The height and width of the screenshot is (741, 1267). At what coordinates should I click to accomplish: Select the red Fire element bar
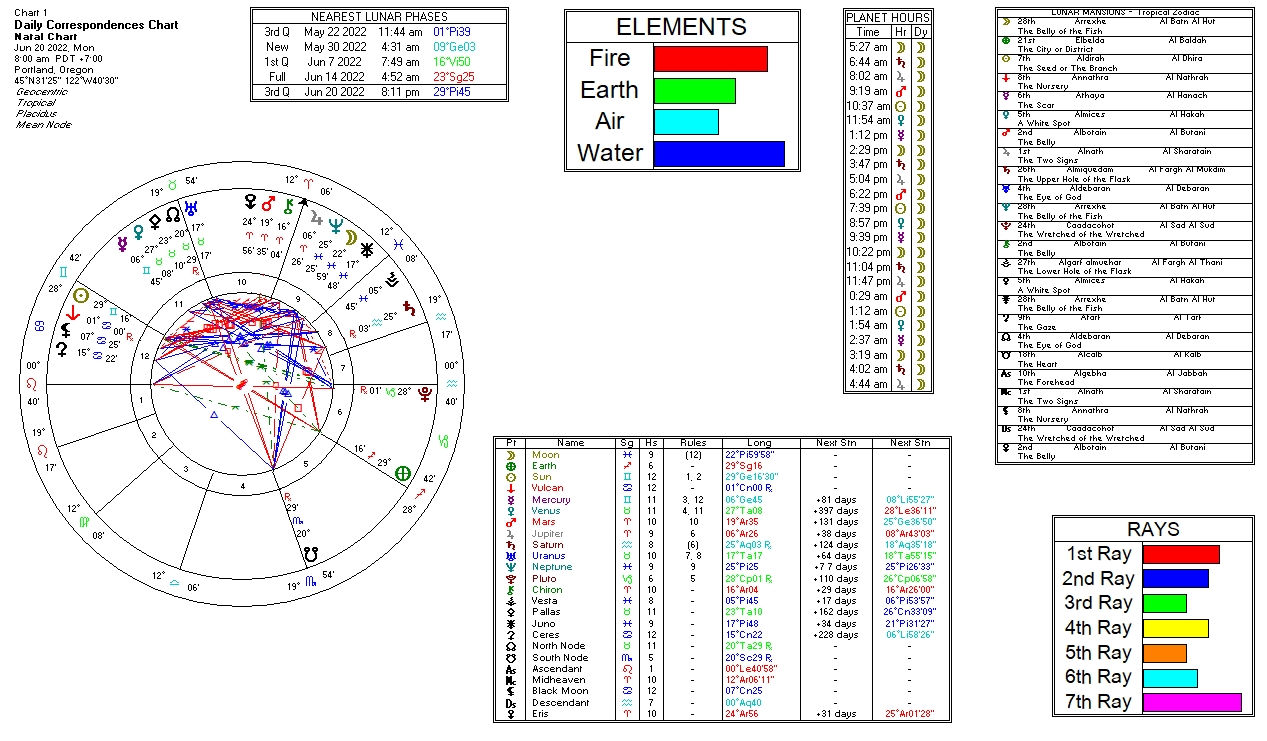(710, 59)
